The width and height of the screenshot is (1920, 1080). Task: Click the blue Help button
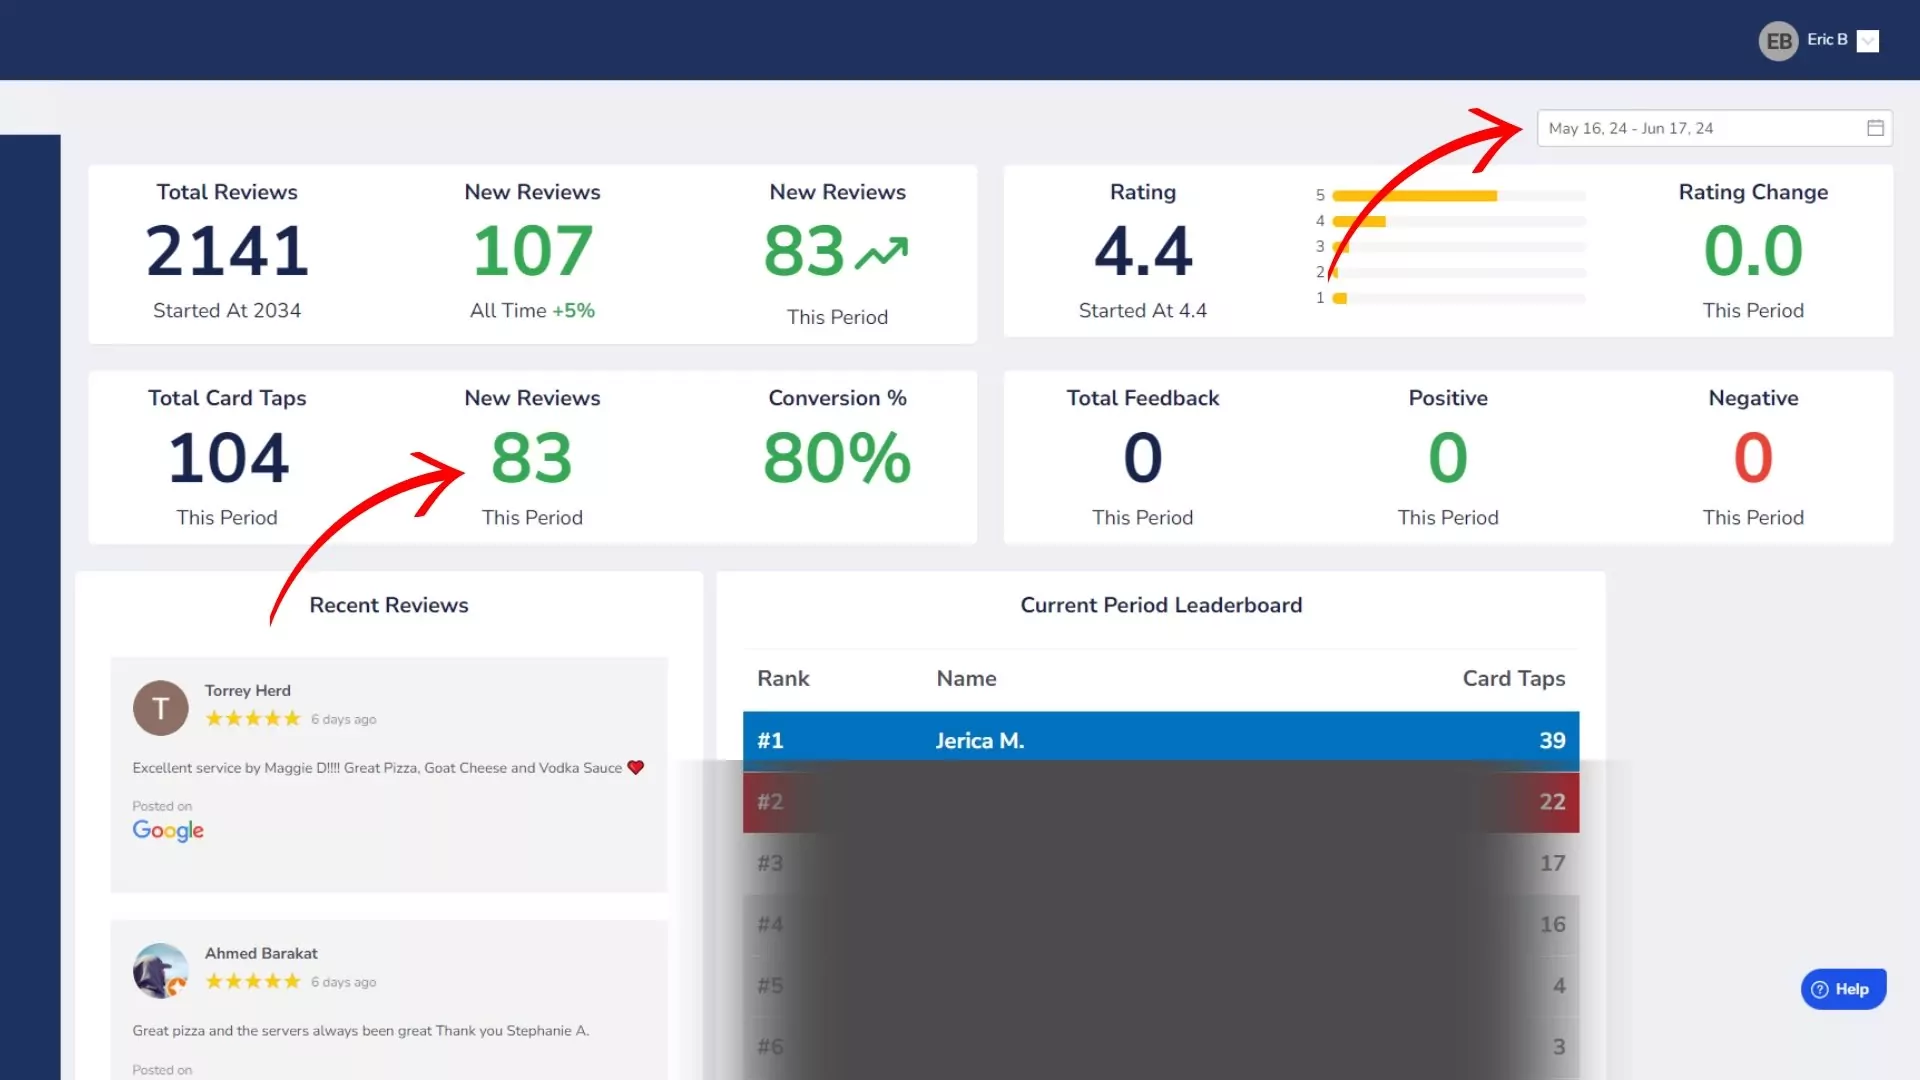pos(1843,989)
